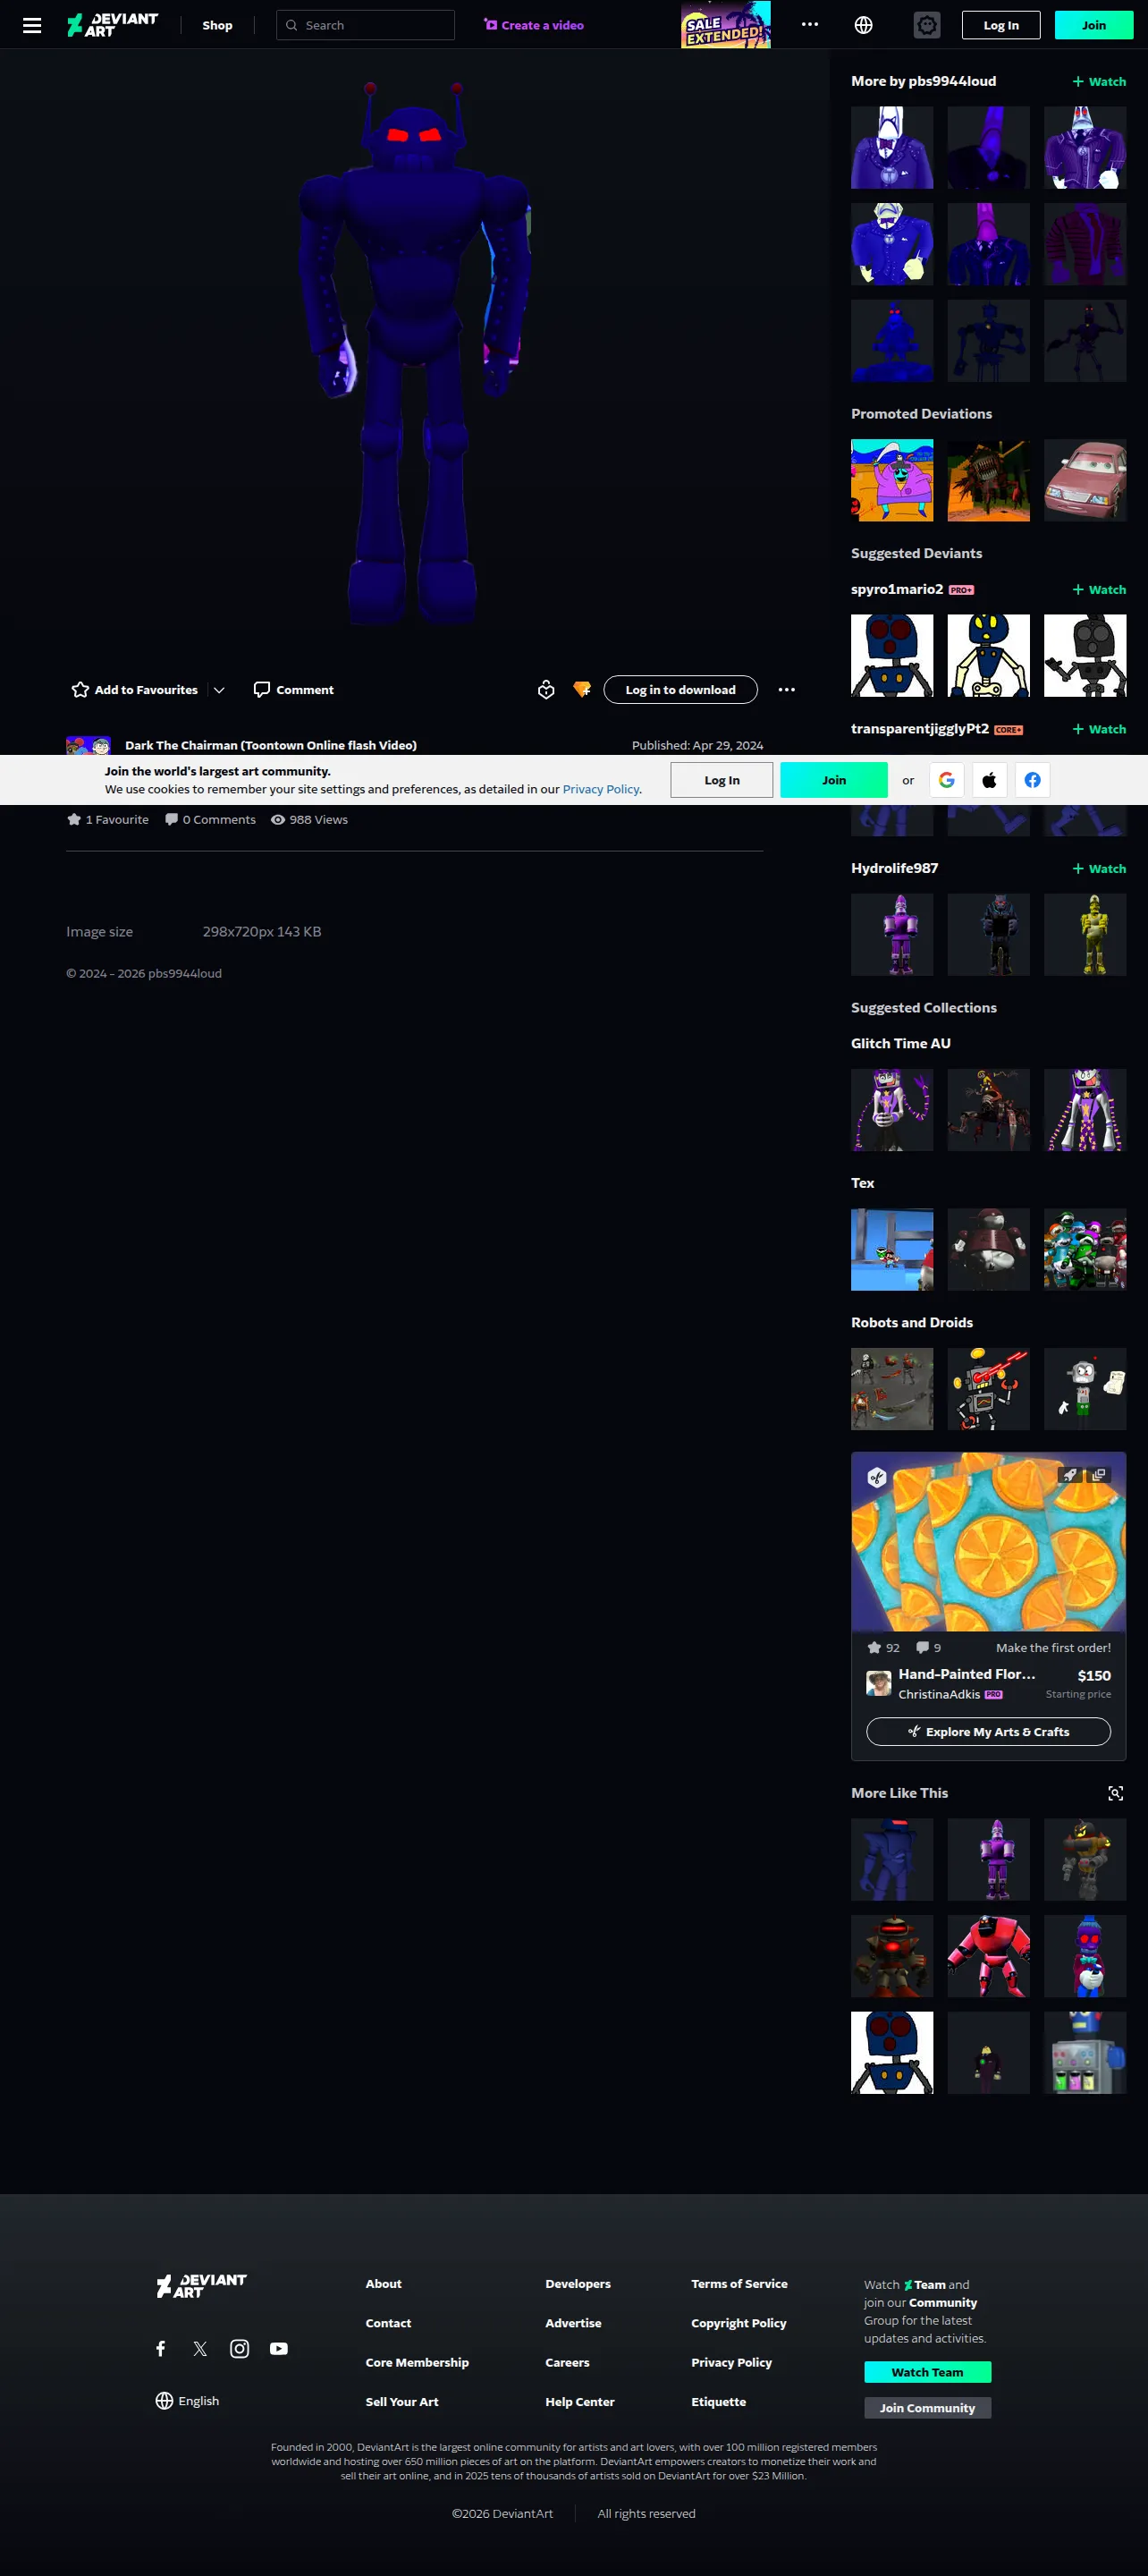This screenshot has width=1148, height=2576.
Task: Open the language globe in header
Action: (864, 25)
